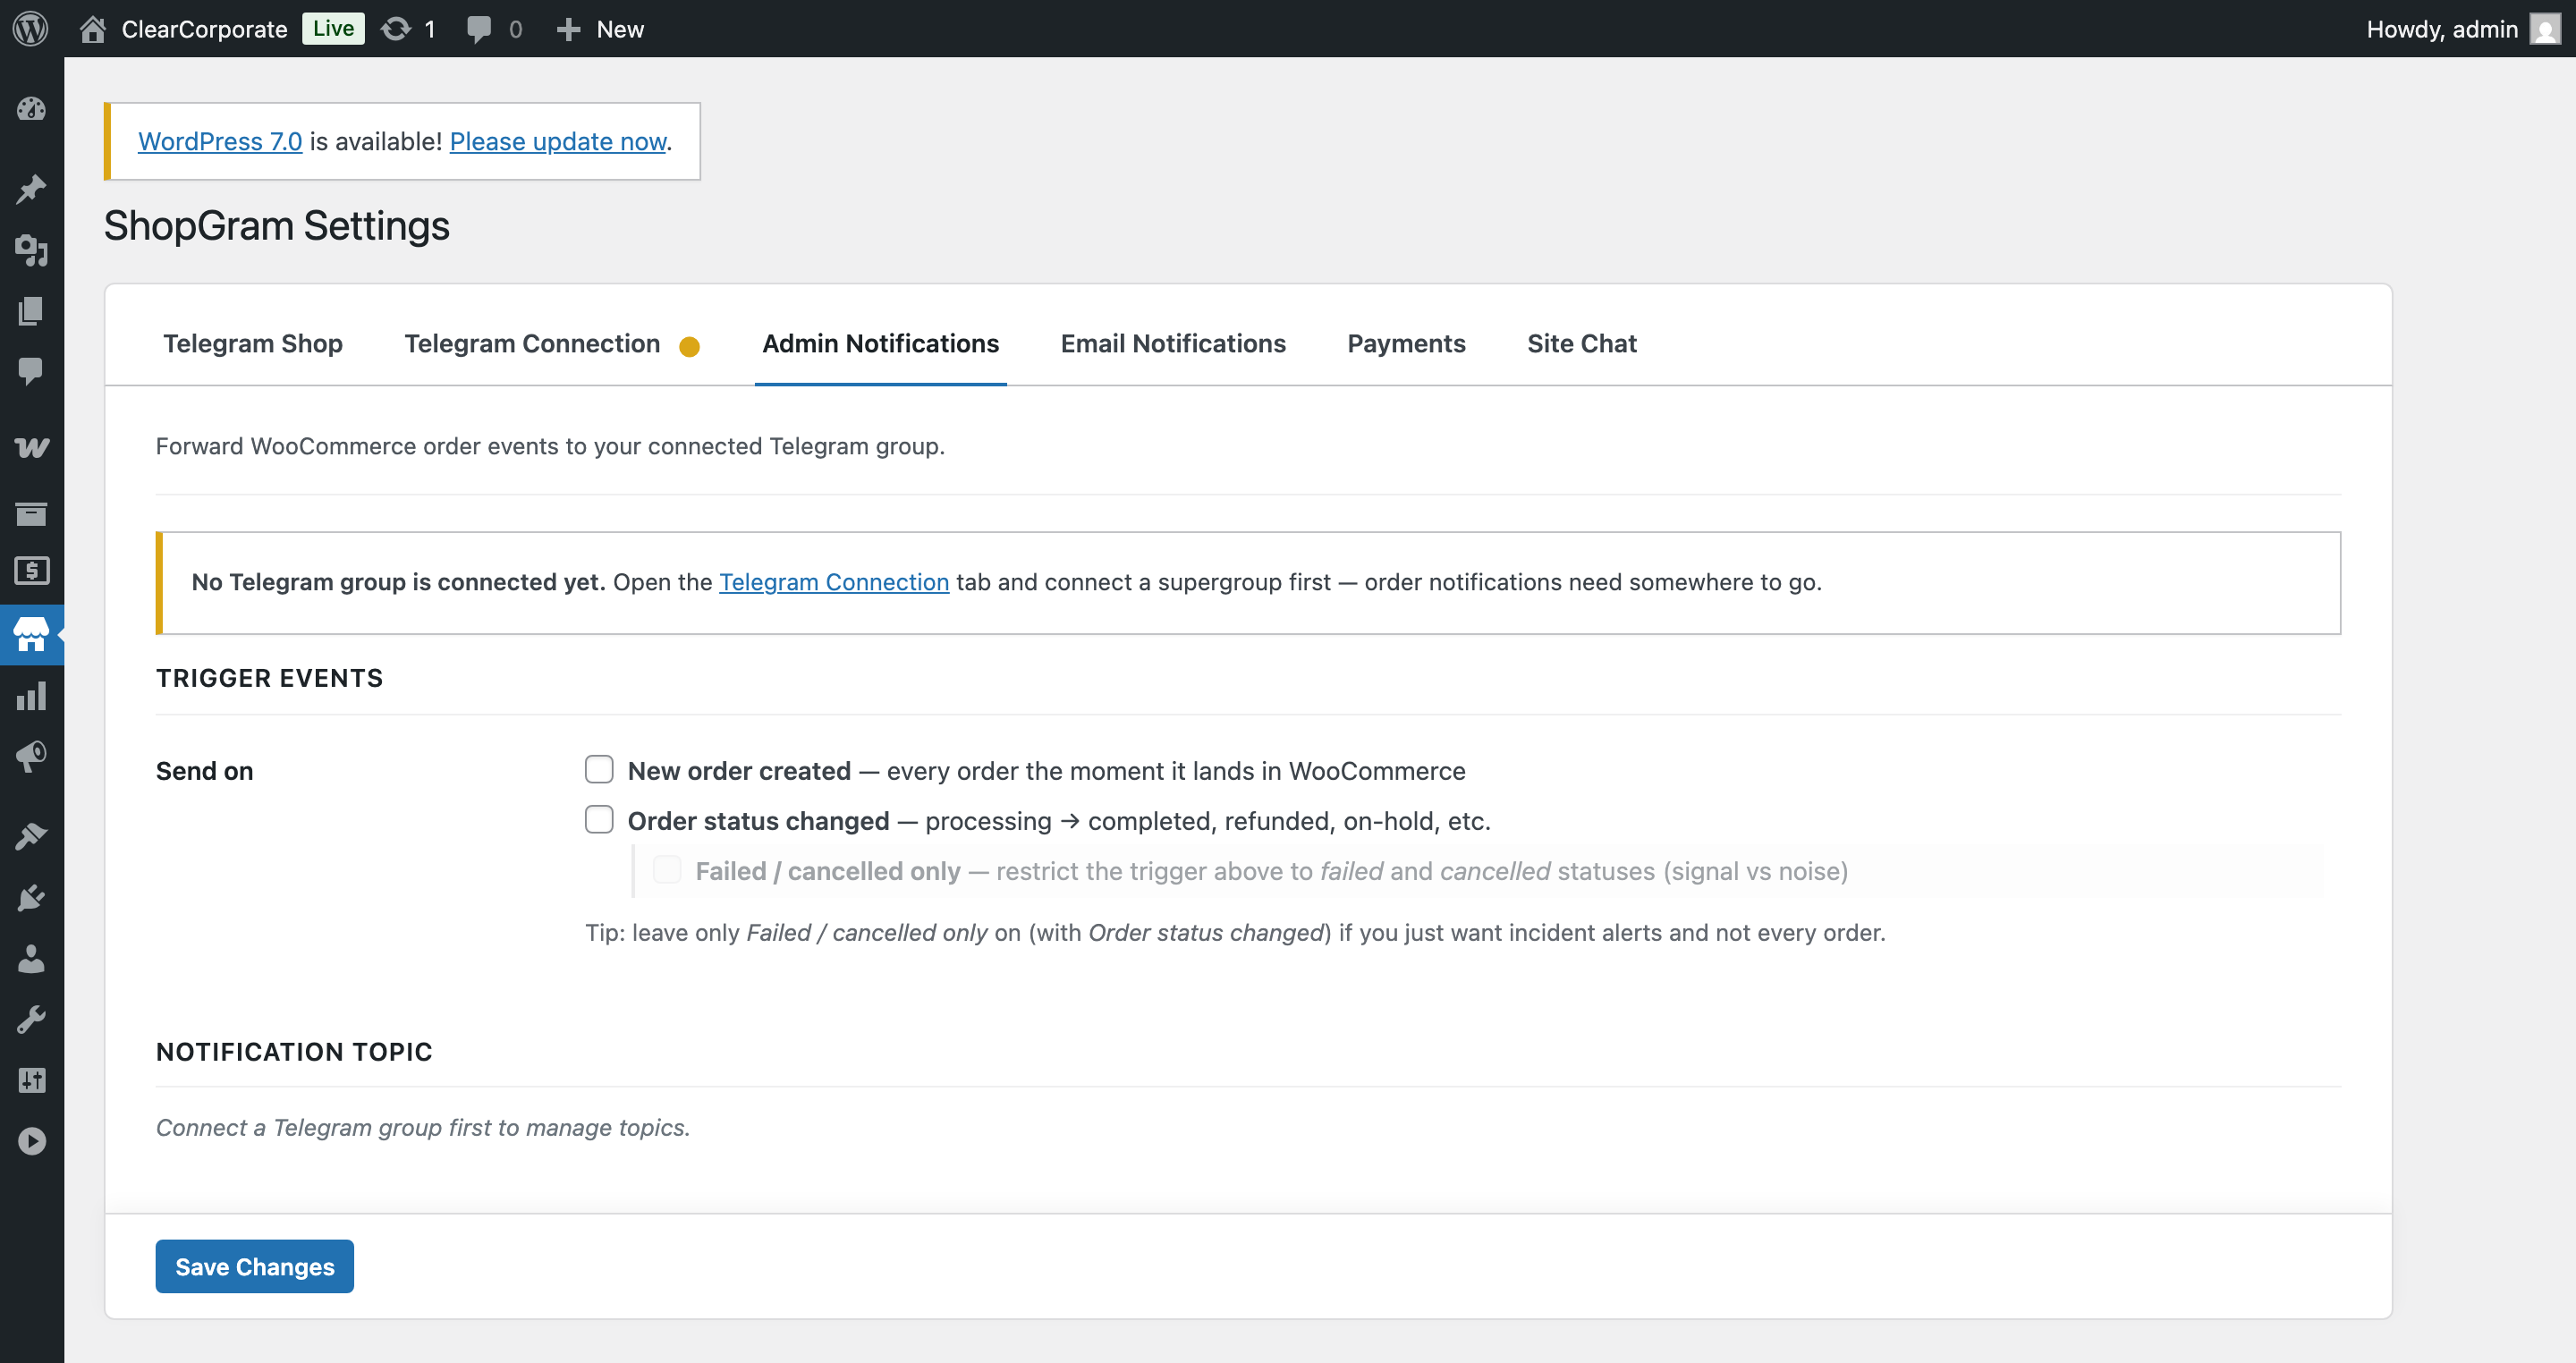Open Payments dollar icon in sidebar
This screenshot has height=1363, width=2576.
[32, 571]
